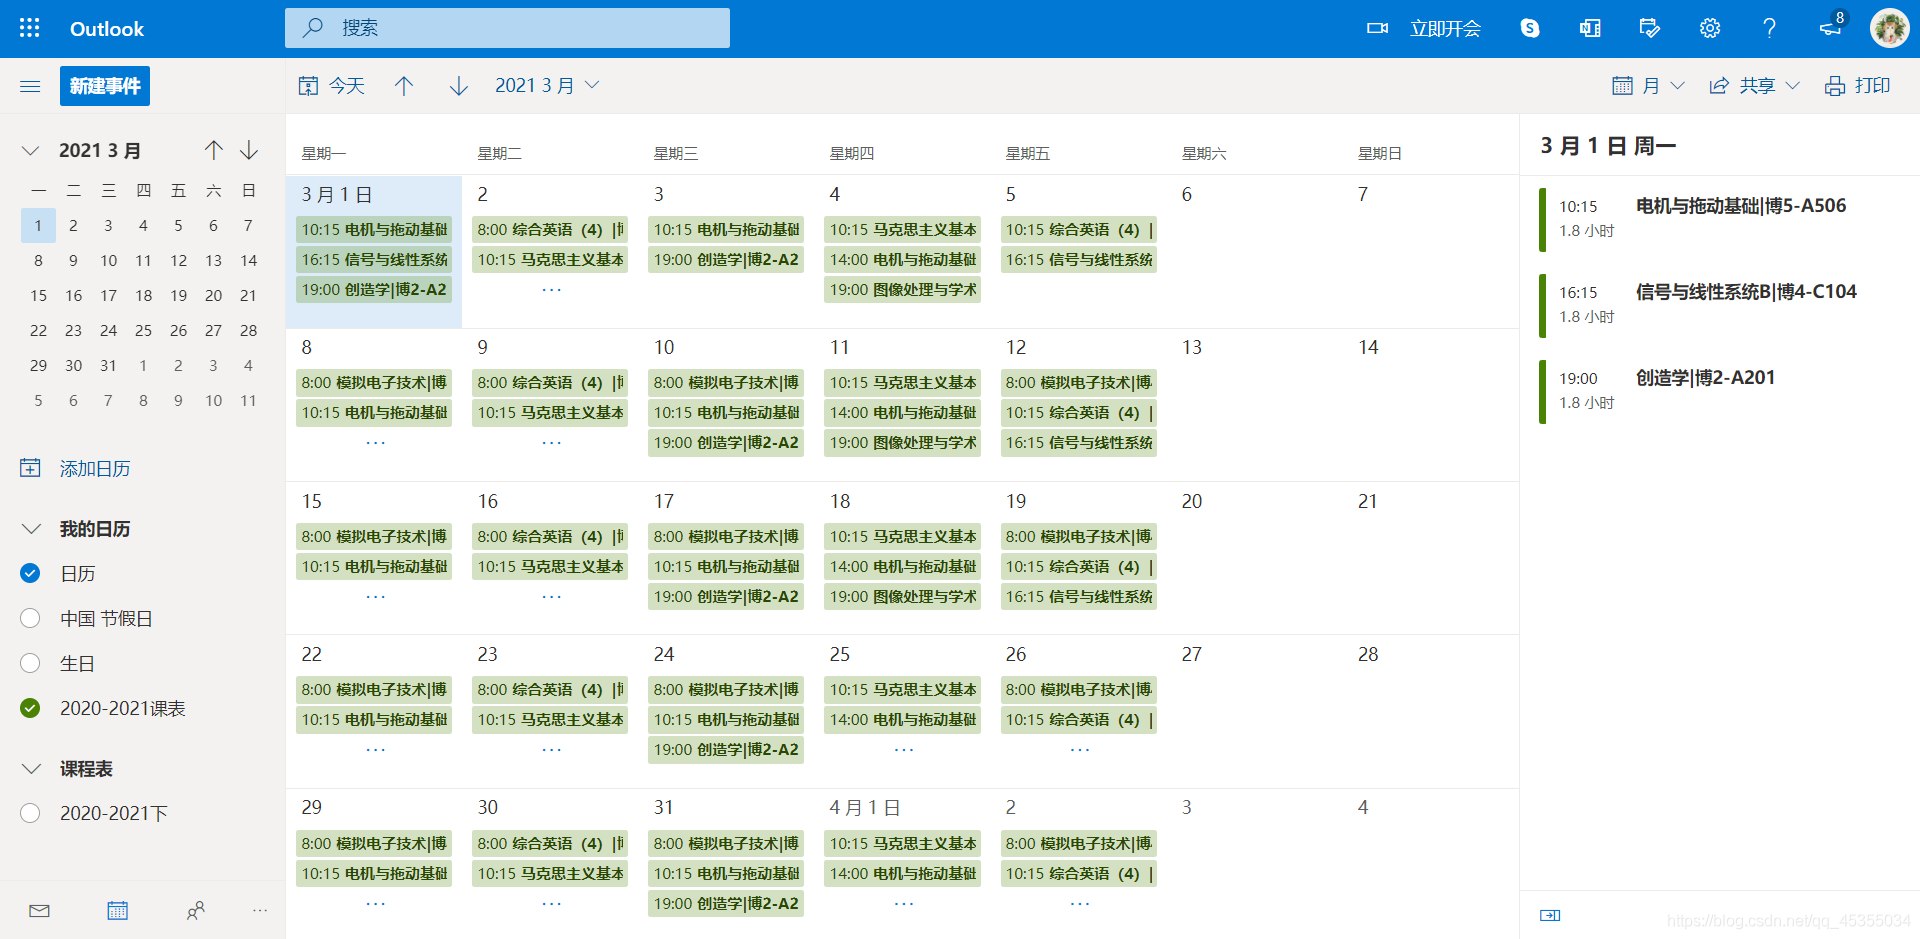Uncheck the 2020-2021课表 calendar
The height and width of the screenshot is (939, 1920).
tap(30, 708)
